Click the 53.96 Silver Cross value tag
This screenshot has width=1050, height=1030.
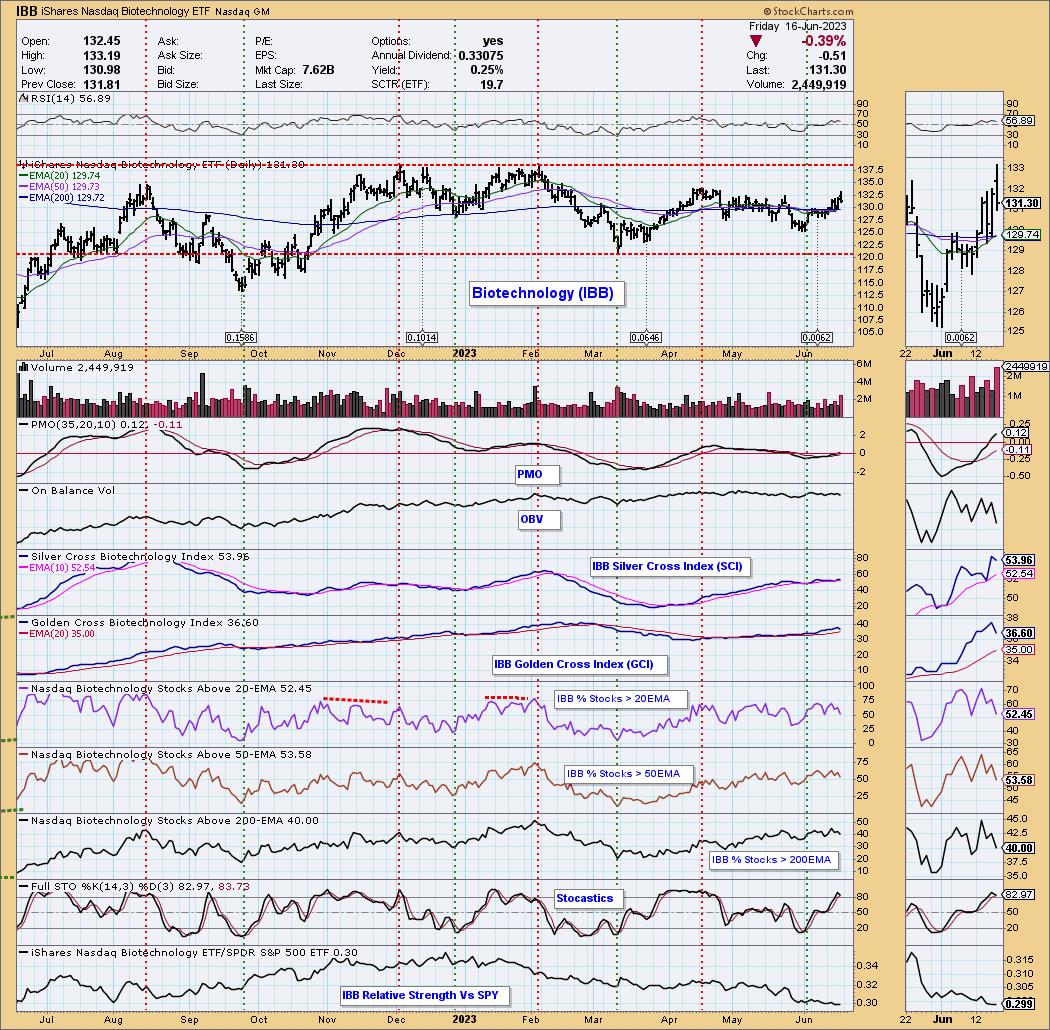point(1019,560)
